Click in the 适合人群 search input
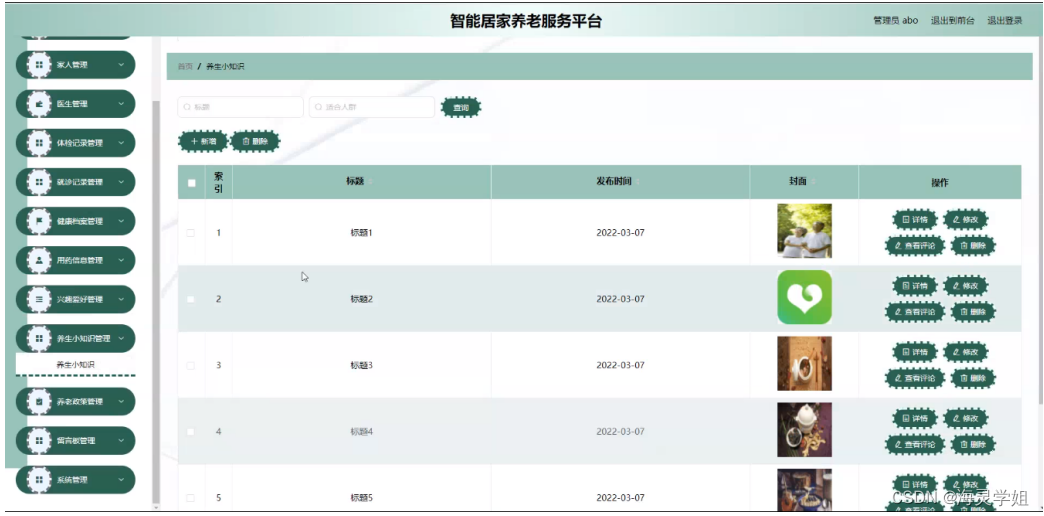The height and width of the screenshot is (516, 1044). point(372,107)
